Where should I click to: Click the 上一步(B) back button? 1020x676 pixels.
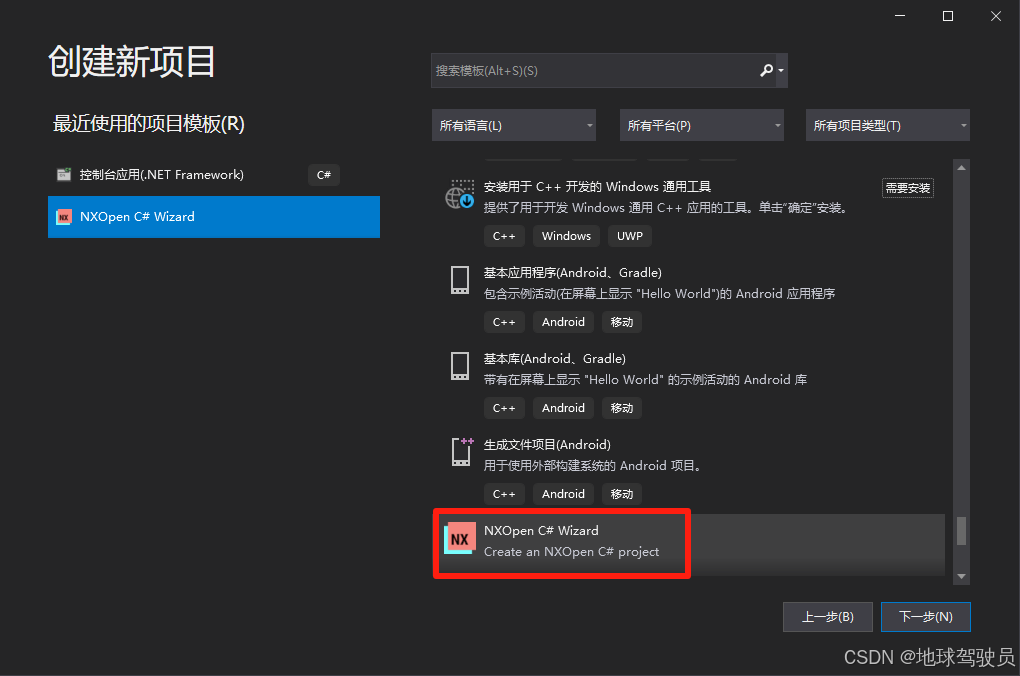pos(827,617)
